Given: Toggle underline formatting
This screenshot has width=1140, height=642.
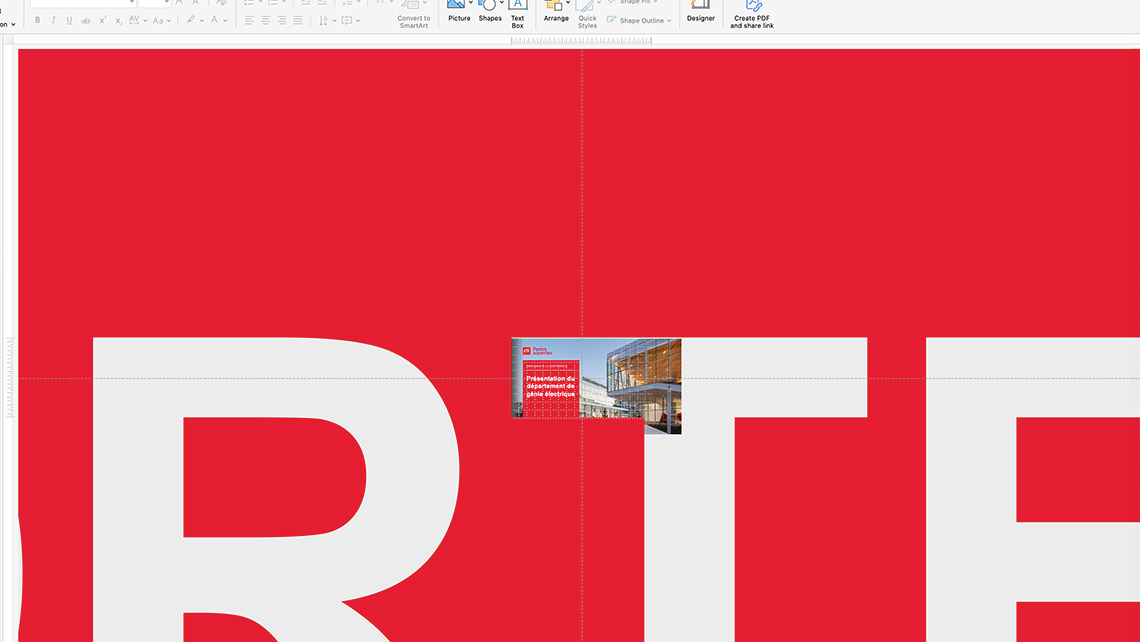Looking at the screenshot, I should [69, 20].
